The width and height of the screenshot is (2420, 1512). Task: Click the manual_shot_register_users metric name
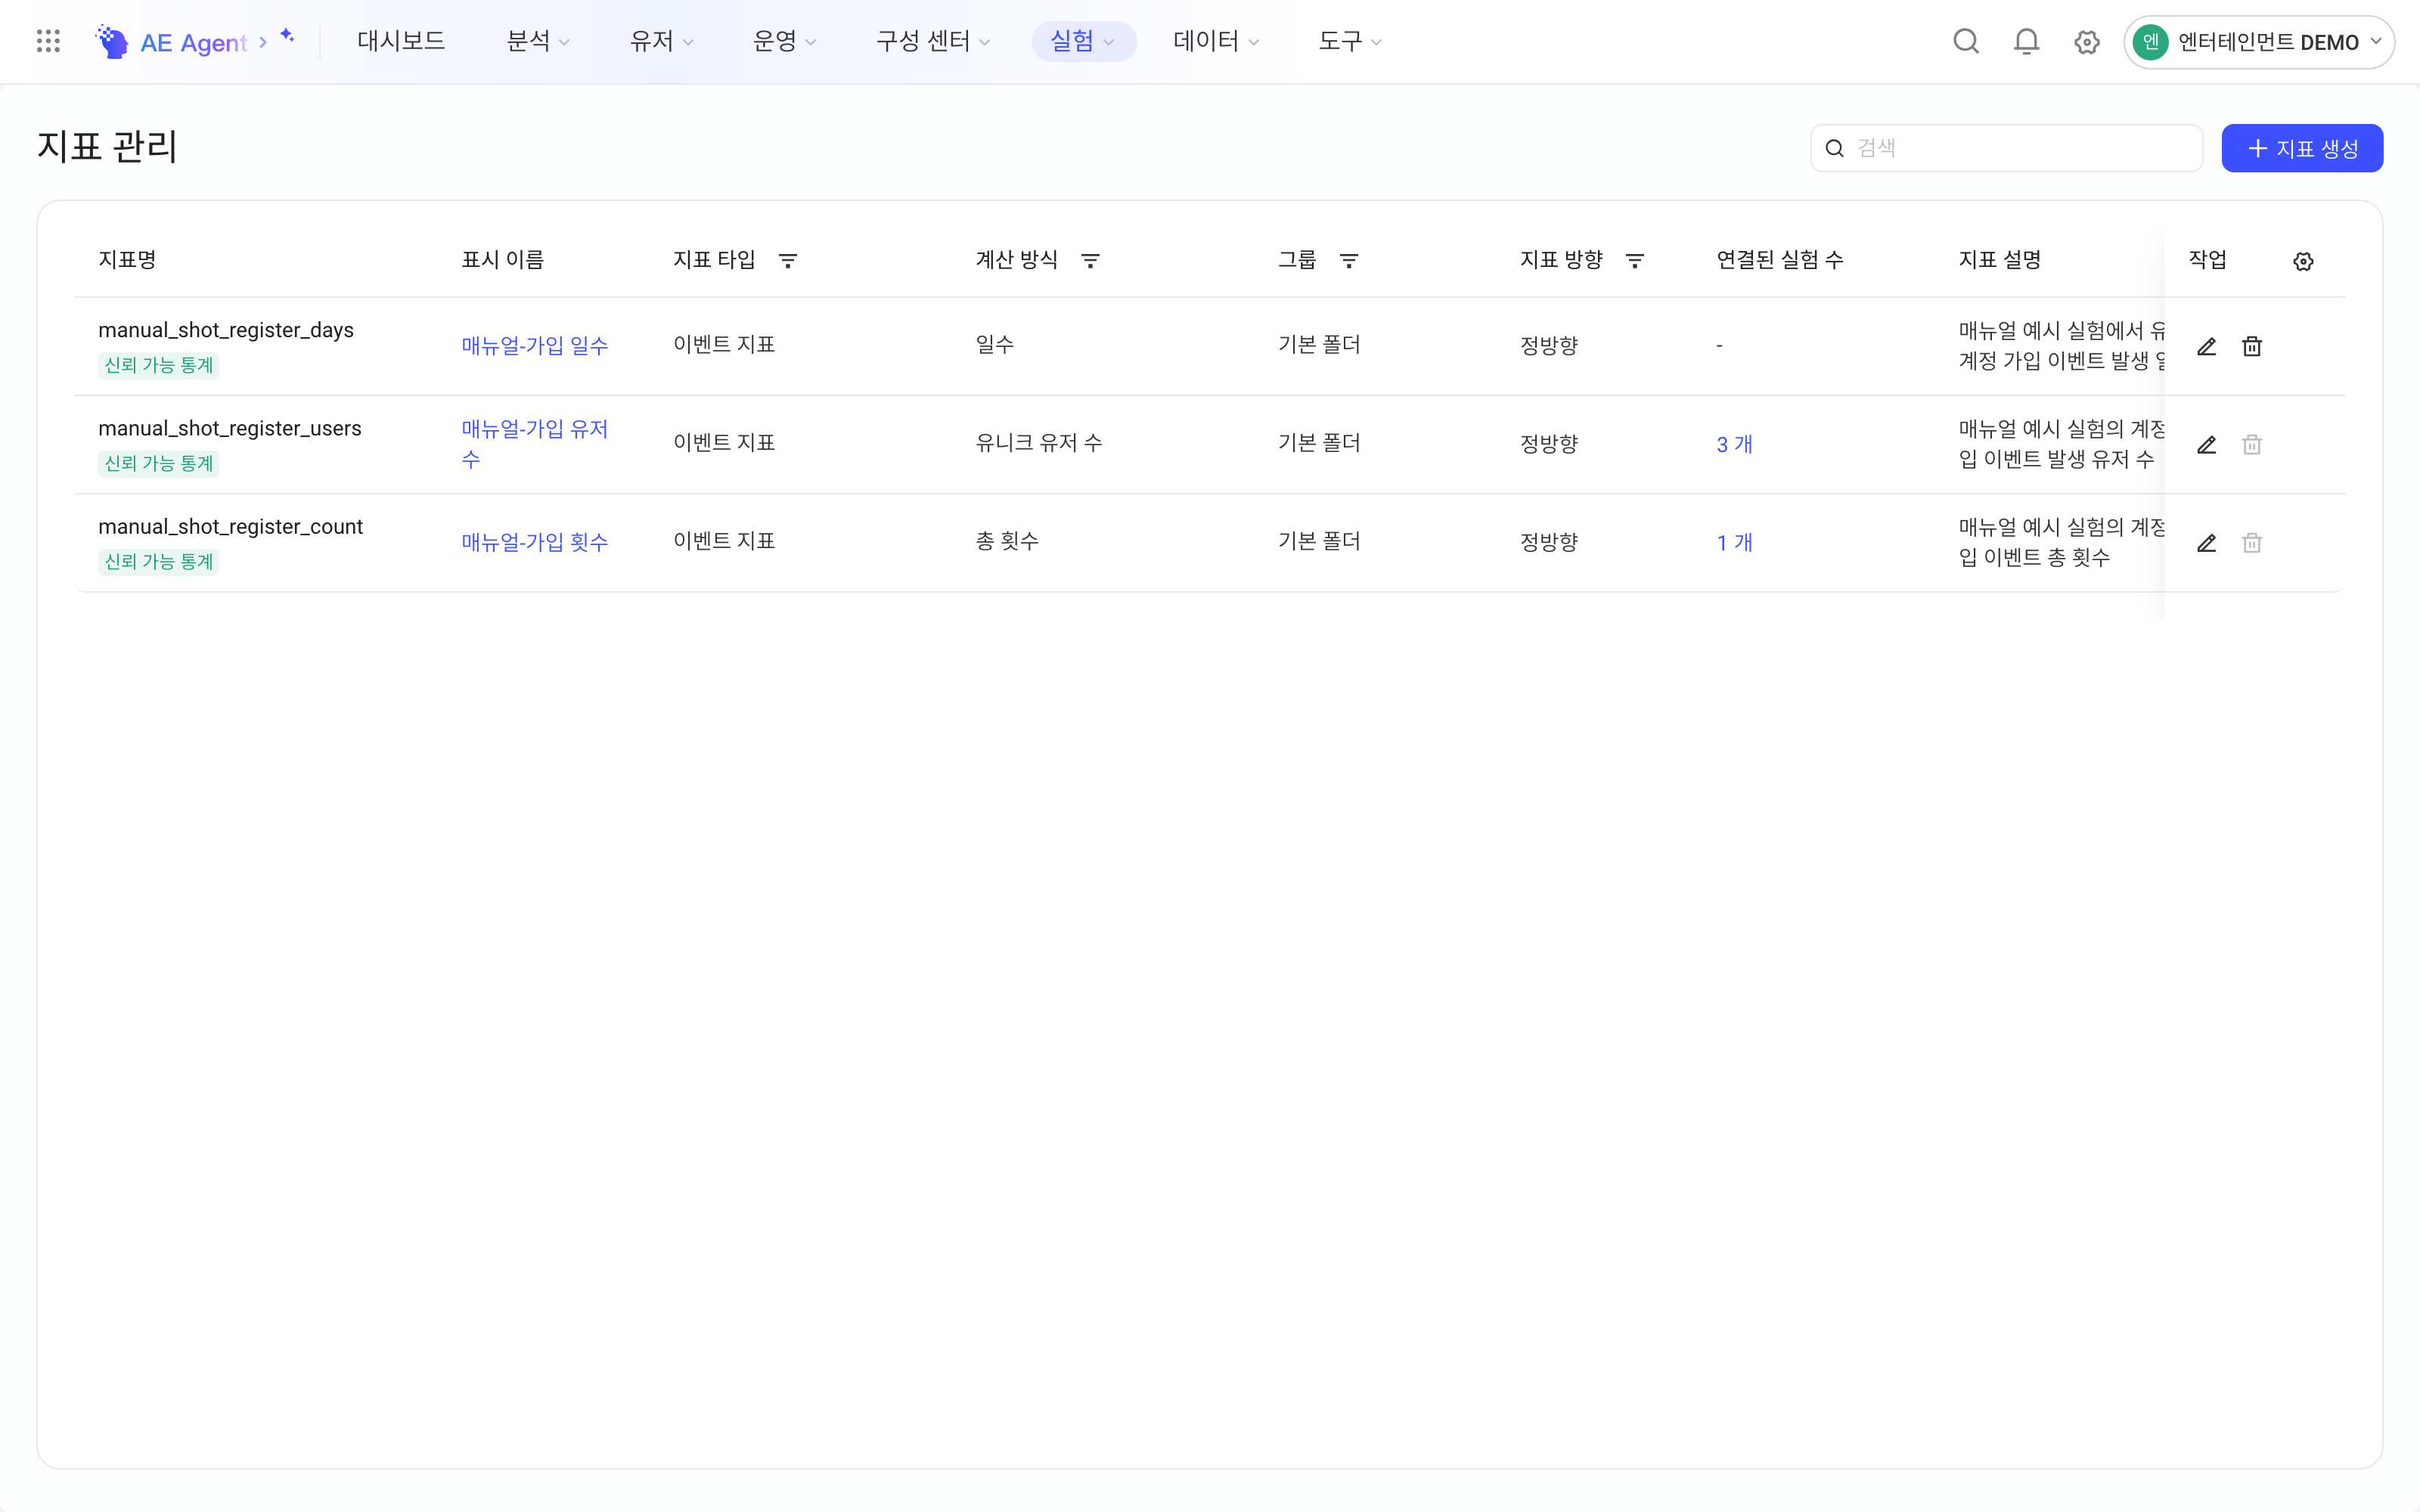pyautogui.click(x=230, y=428)
